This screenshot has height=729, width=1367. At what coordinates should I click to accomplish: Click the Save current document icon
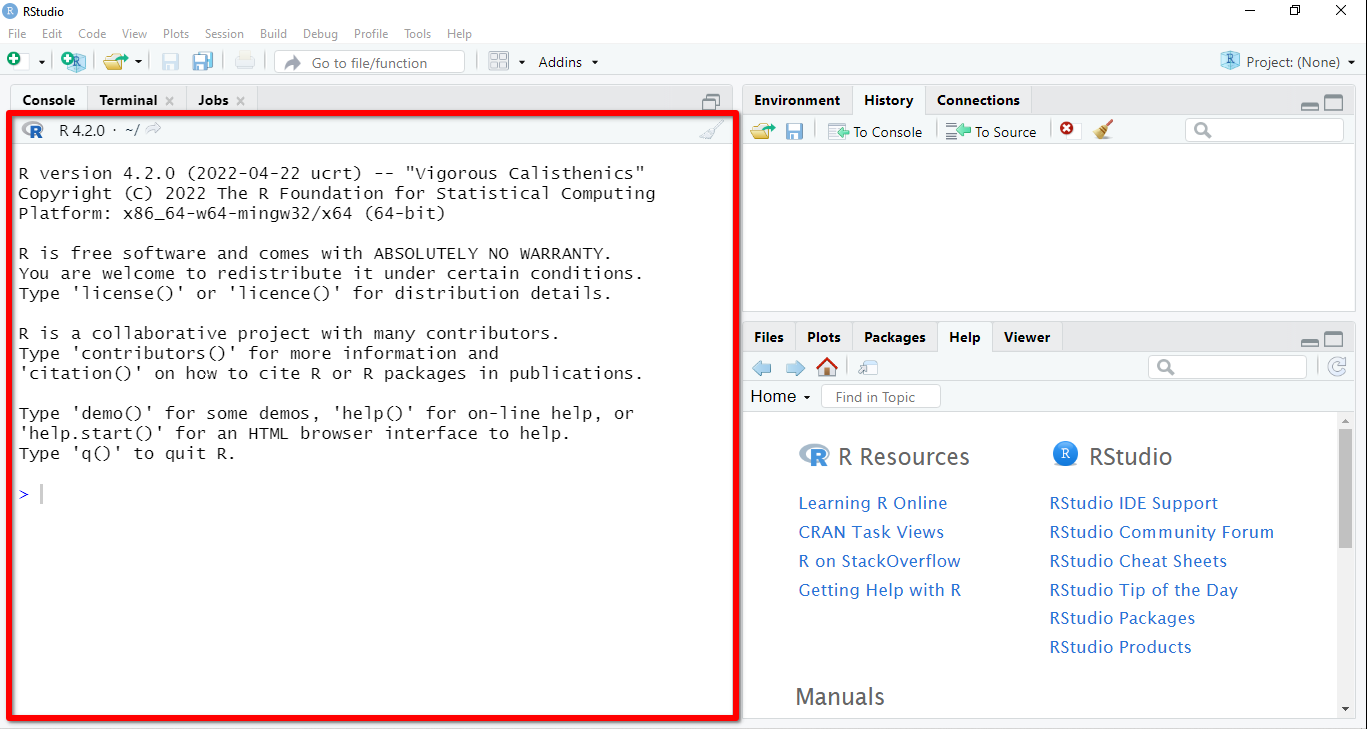click(x=170, y=62)
